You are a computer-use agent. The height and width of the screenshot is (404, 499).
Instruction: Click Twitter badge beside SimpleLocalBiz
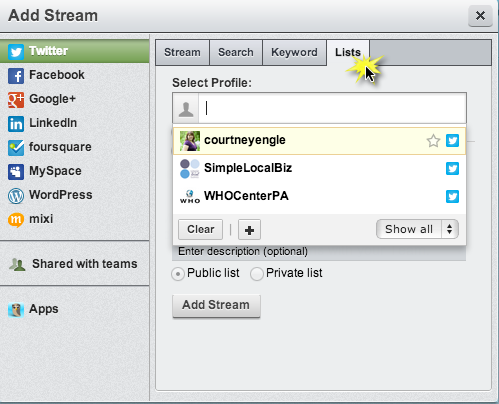[x=452, y=168]
